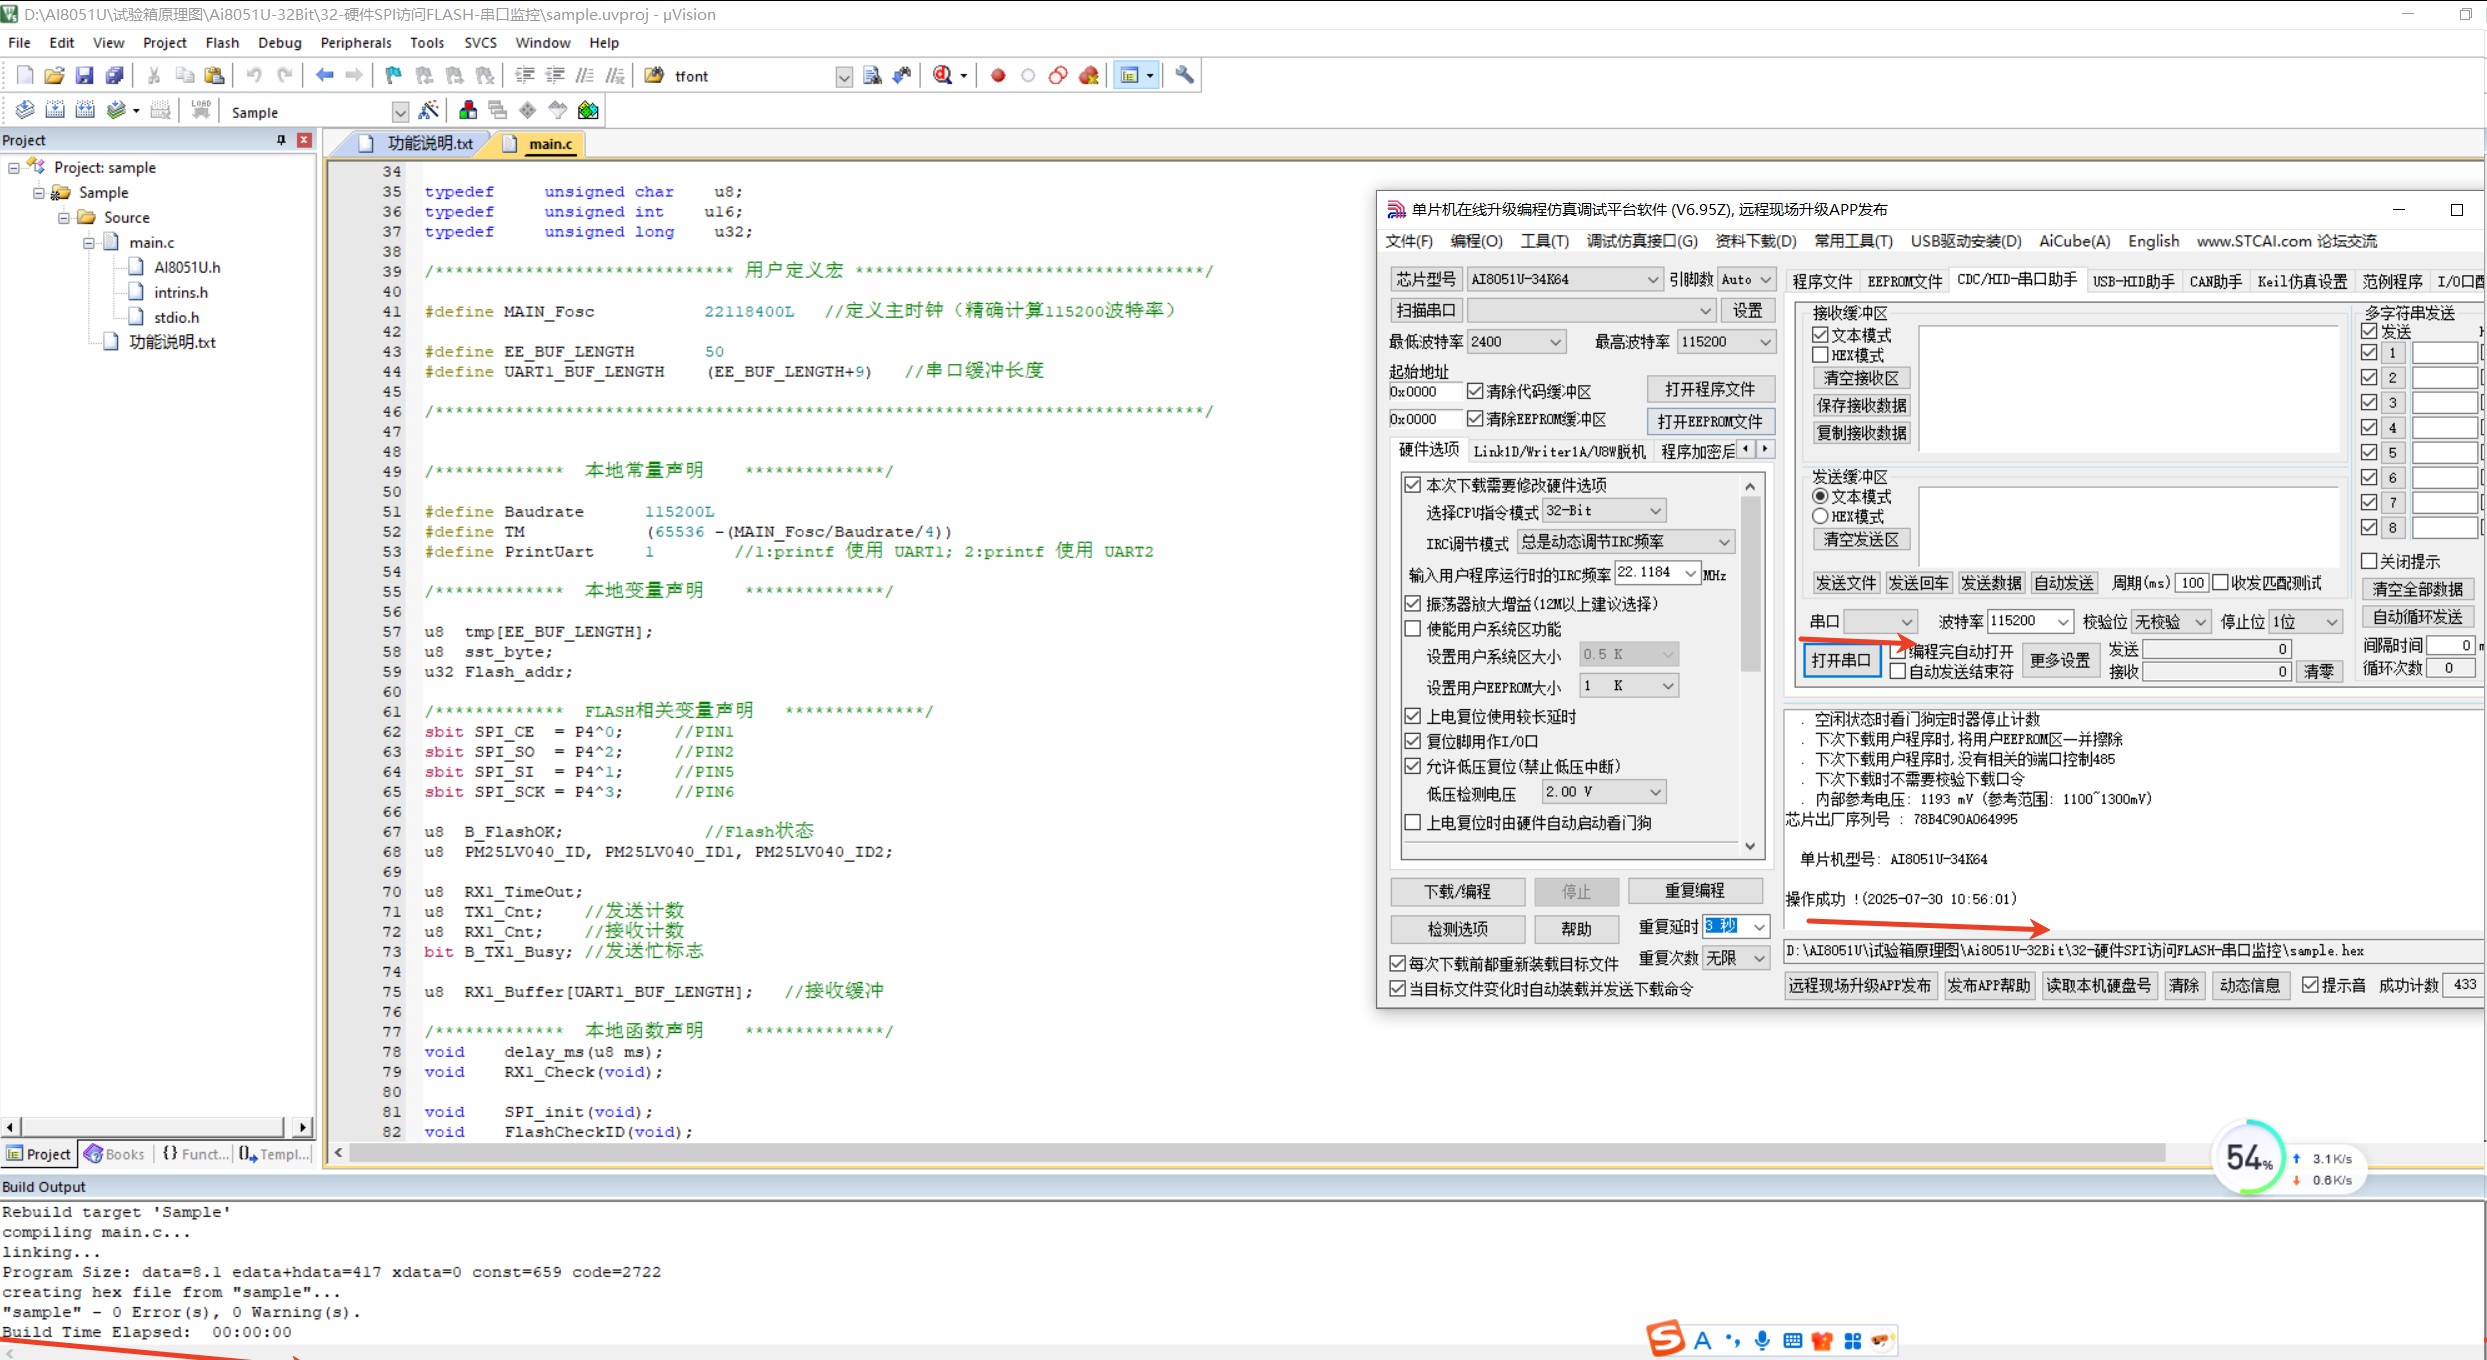Toggle 清除代码缓冲区 checkbox

click(1475, 391)
